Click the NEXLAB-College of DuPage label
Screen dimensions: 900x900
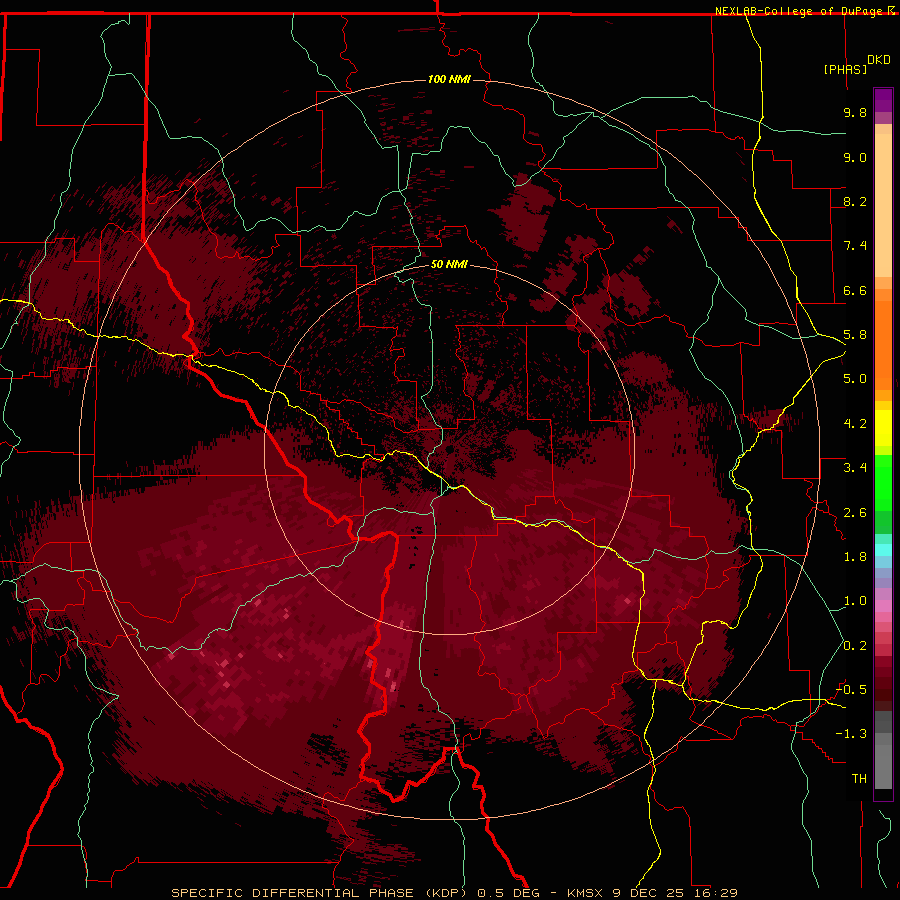(800, 11)
